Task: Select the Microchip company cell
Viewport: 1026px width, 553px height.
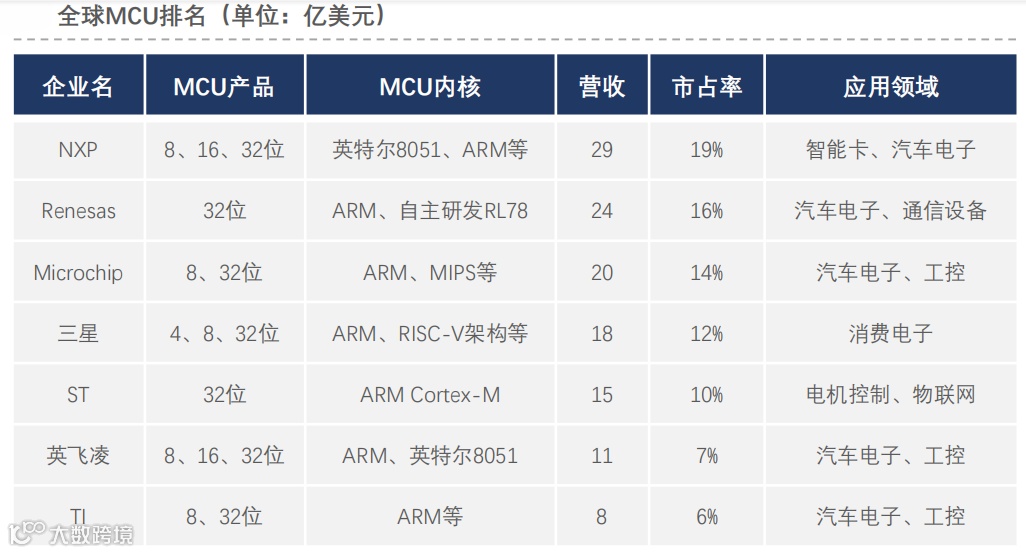Action: (79, 272)
